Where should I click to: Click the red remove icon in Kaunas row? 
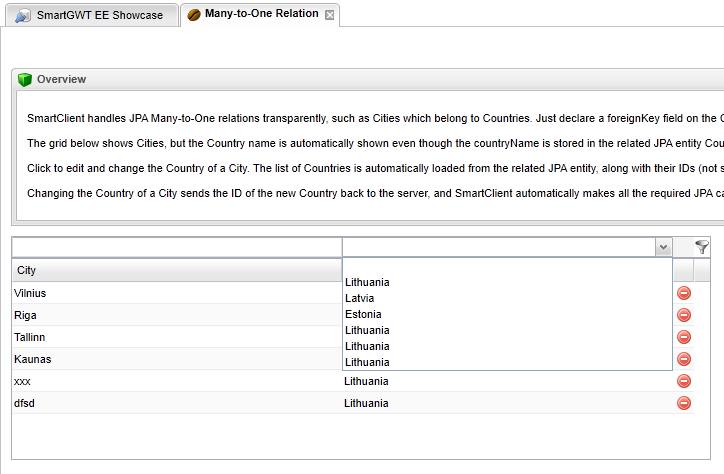point(684,359)
